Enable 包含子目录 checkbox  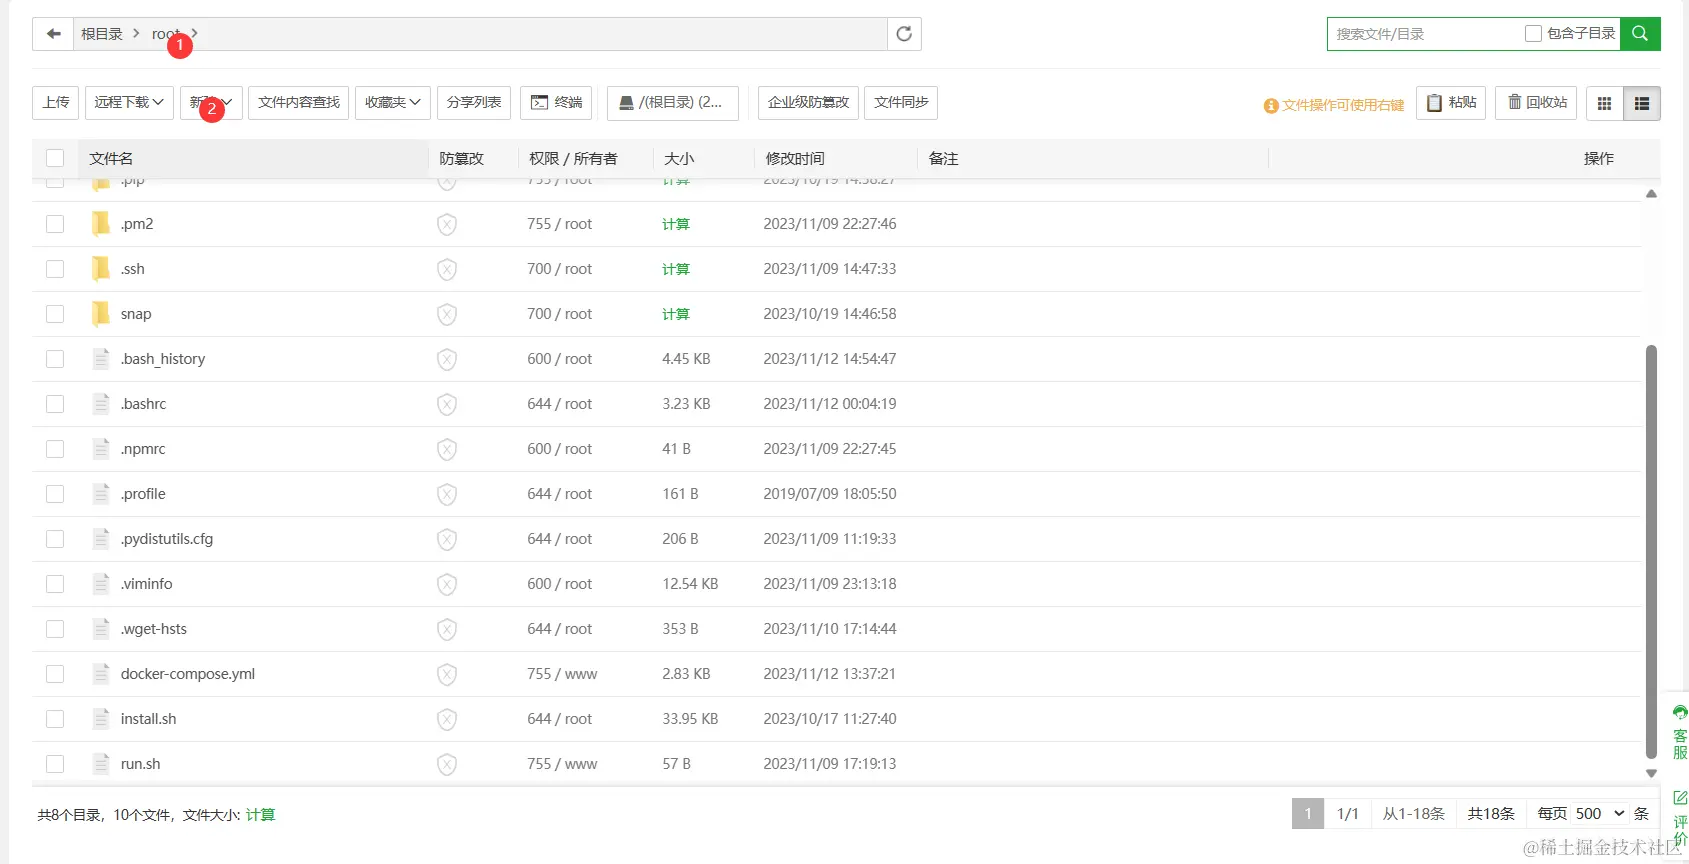coord(1533,34)
